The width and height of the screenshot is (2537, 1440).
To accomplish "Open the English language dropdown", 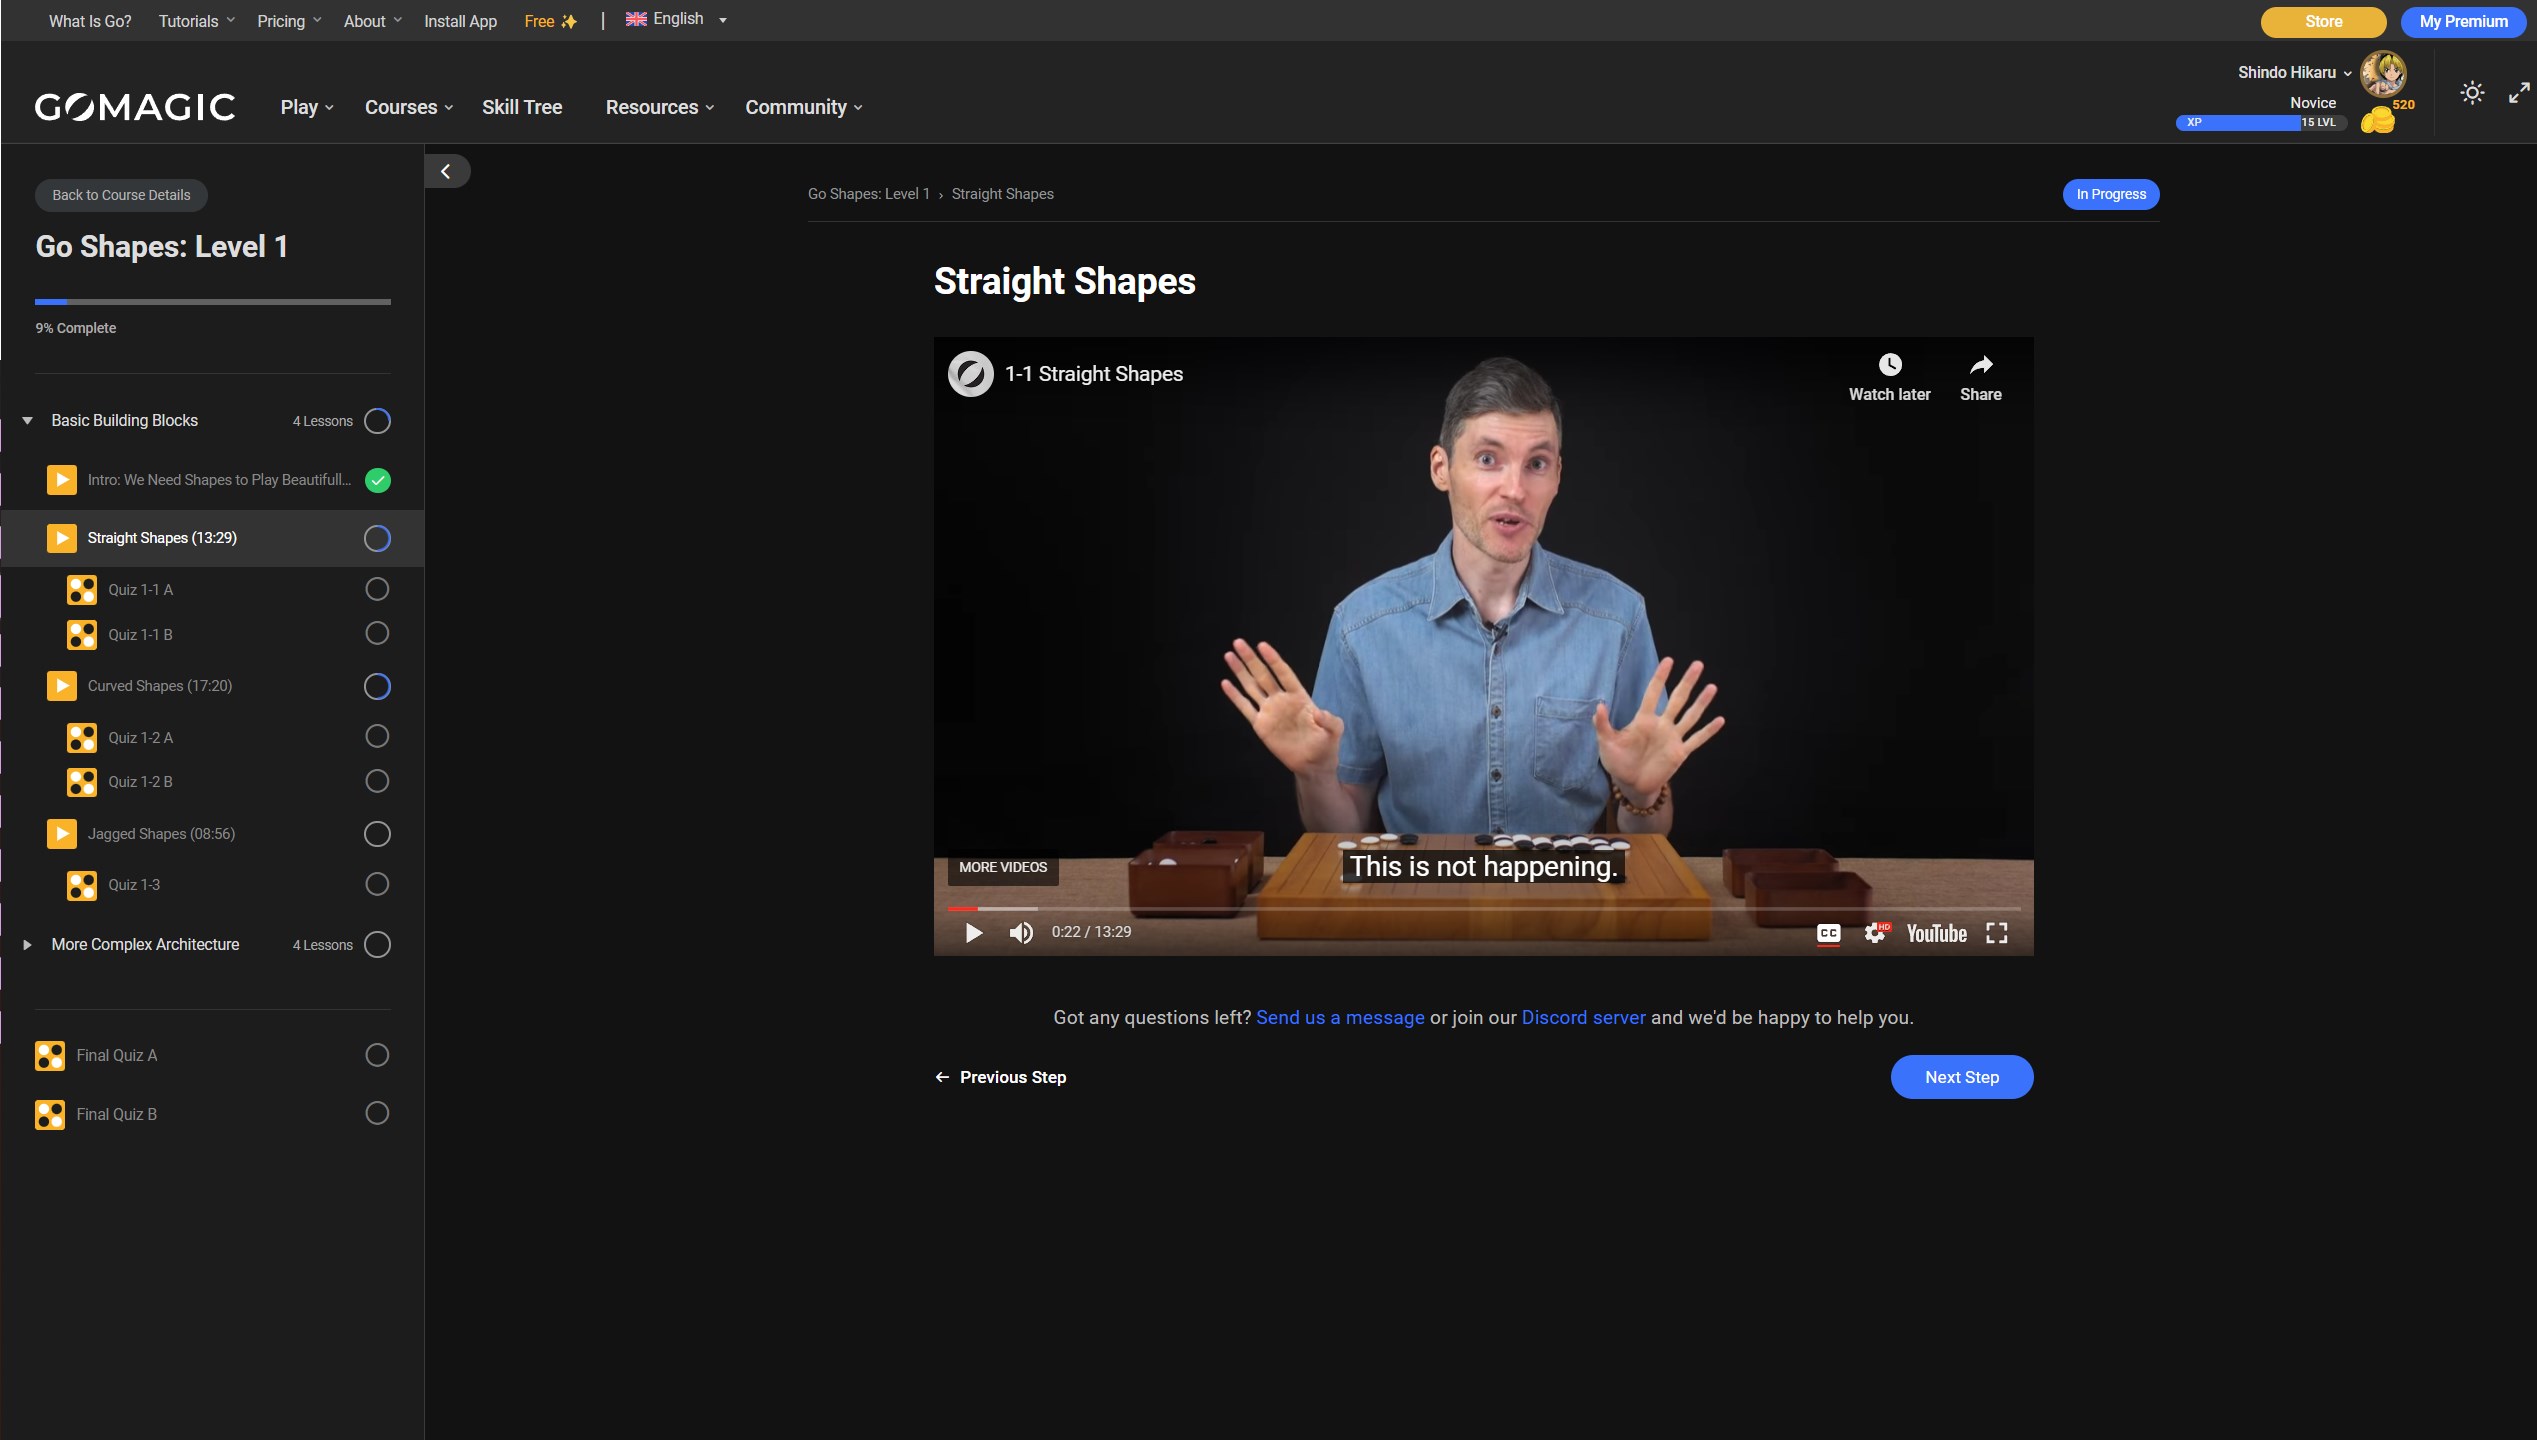I will pyautogui.click(x=676, y=19).
